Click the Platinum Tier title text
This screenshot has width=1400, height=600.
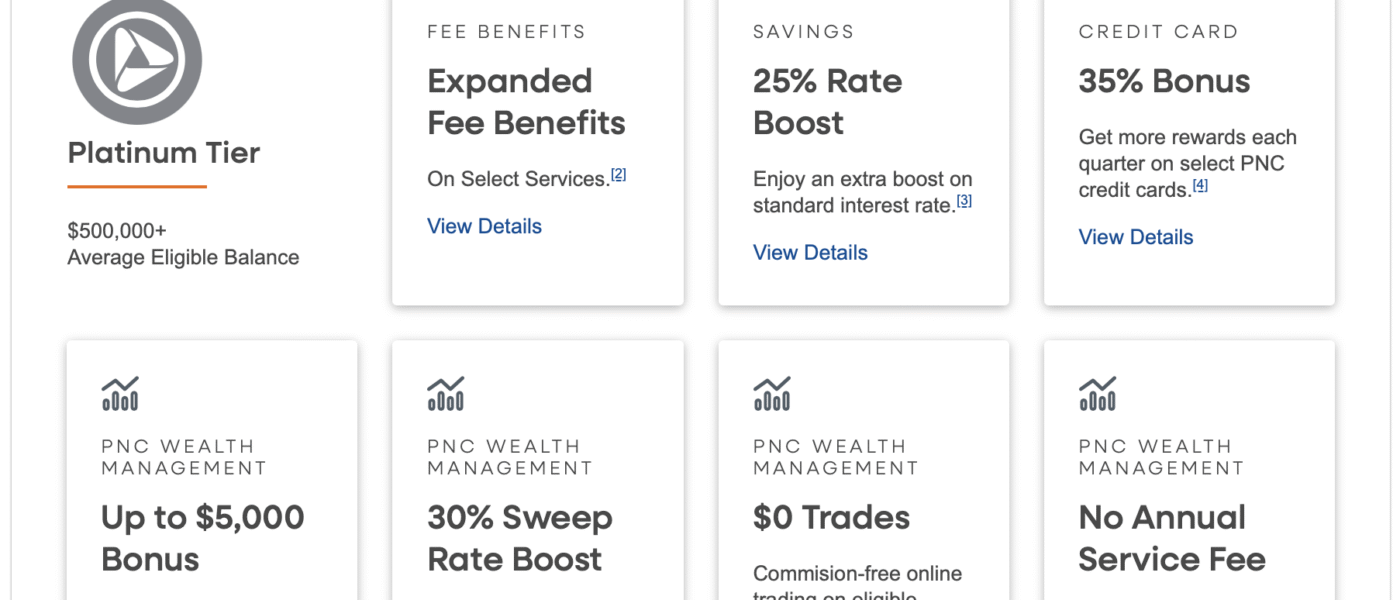pos(164,153)
